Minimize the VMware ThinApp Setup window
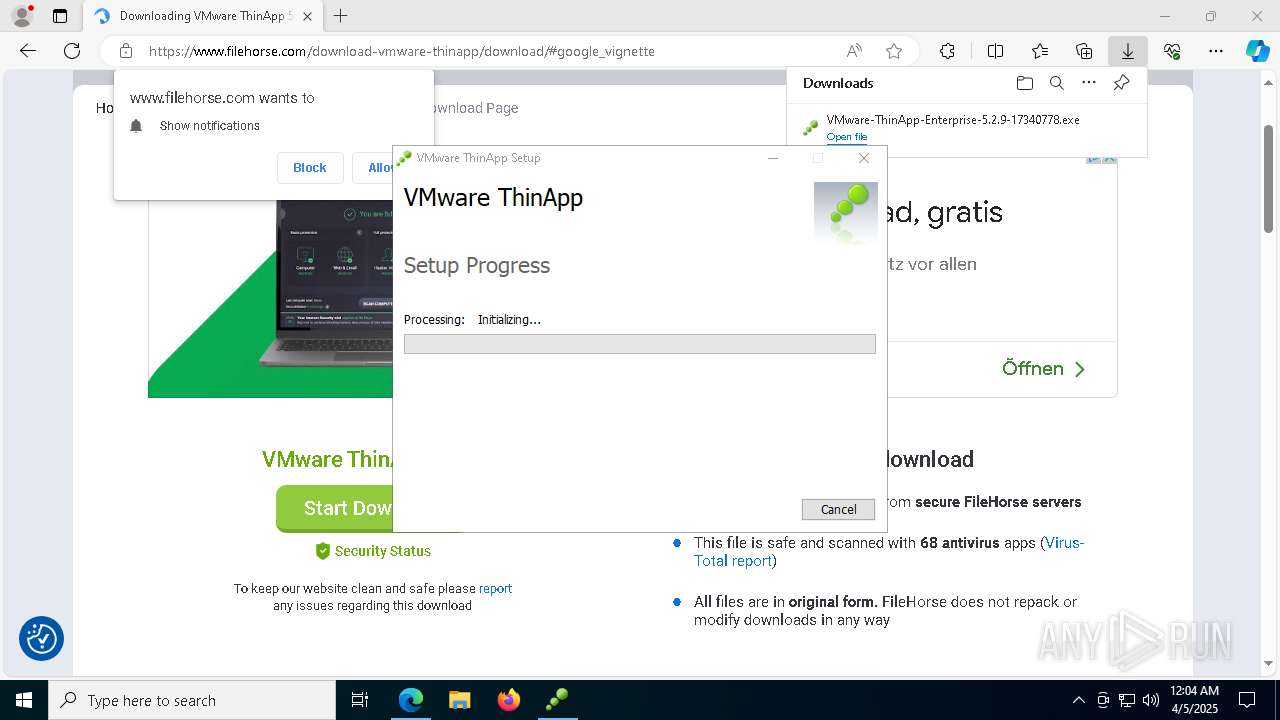The height and width of the screenshot is (720, 1280). pos(773,158)
